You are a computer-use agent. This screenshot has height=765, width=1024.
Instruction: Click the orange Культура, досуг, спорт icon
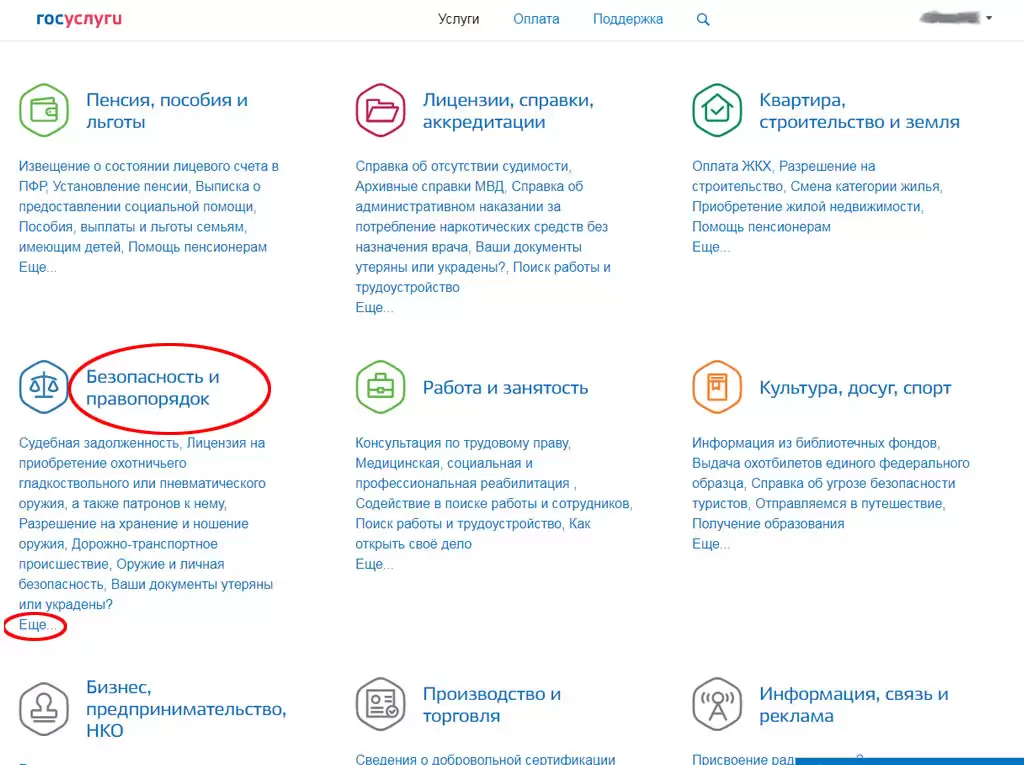pyautogui.click(x=716, y=387)
